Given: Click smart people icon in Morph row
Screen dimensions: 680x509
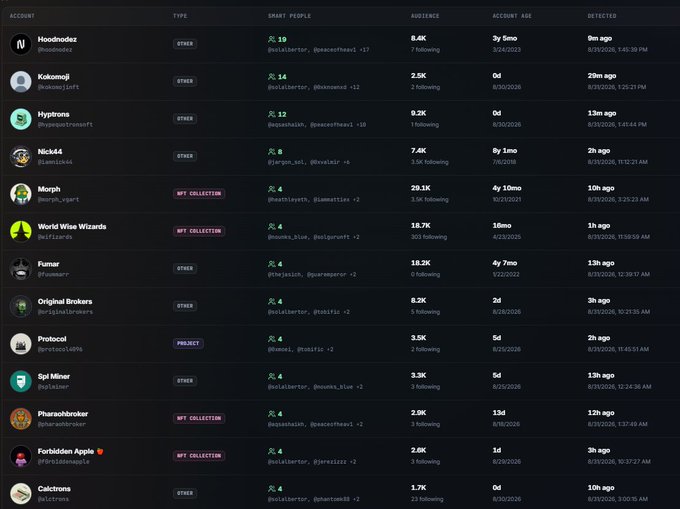Looking at the screenshot, I should (x=272, y=189).
